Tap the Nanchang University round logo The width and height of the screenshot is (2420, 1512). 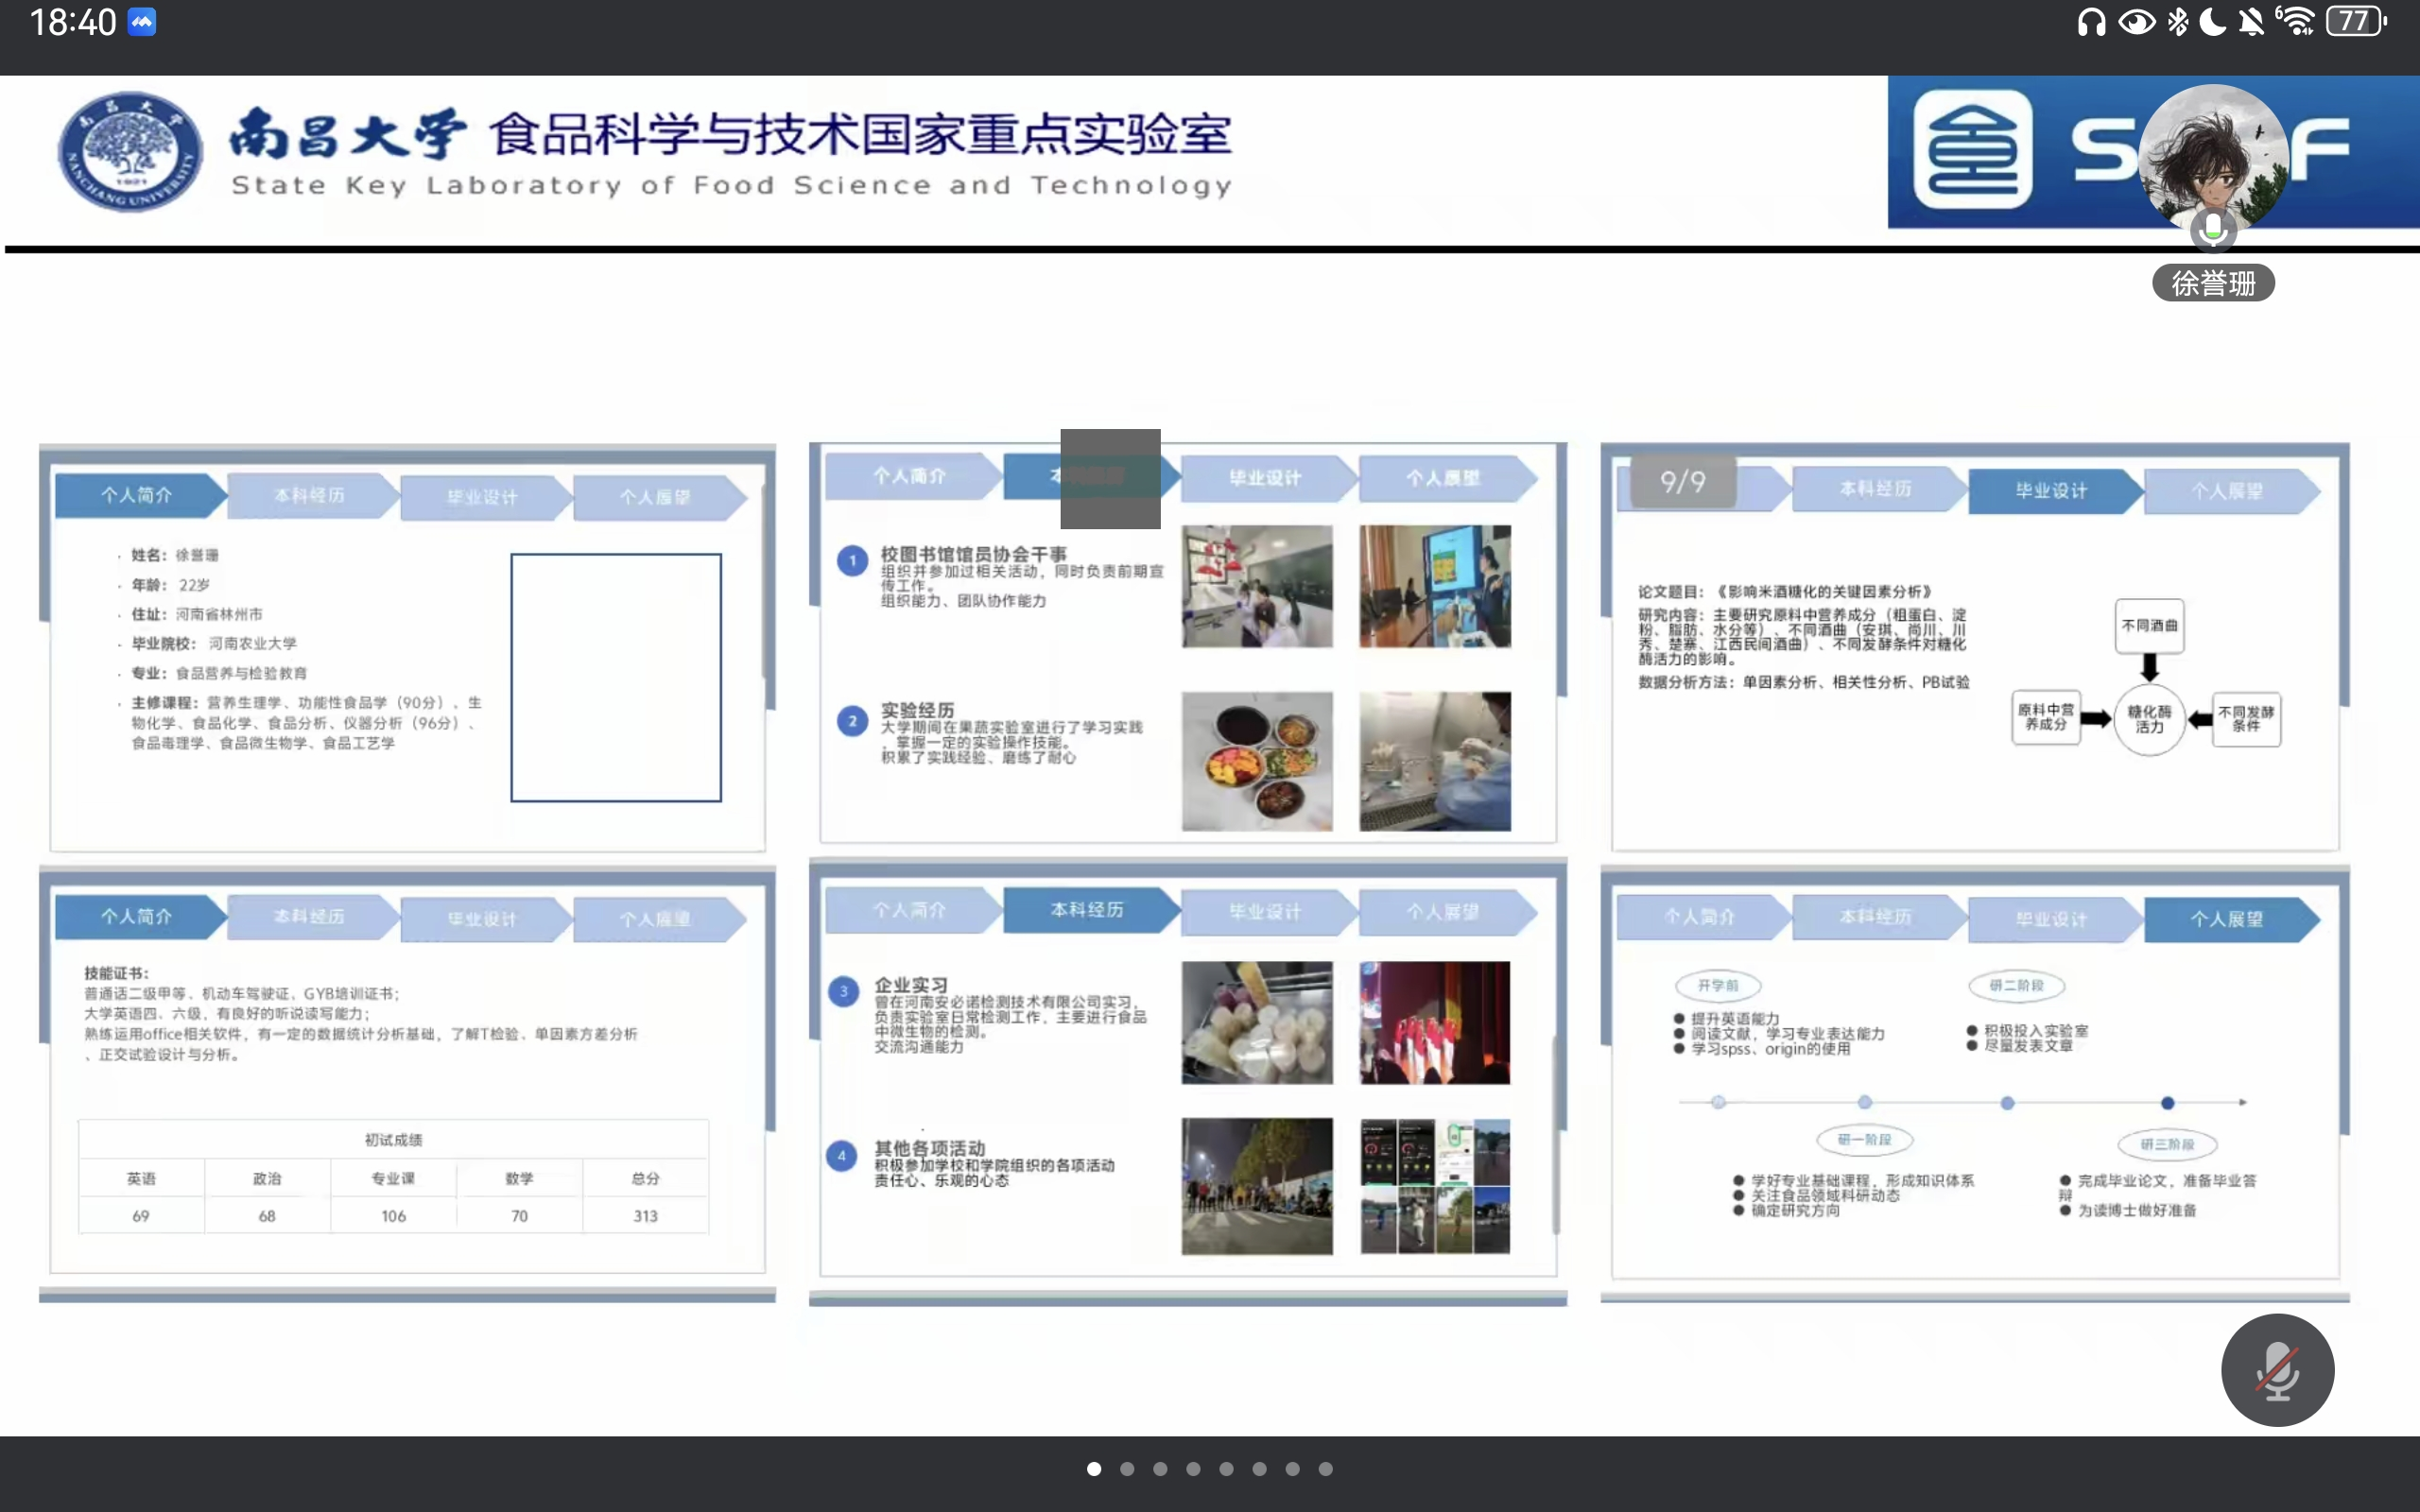click(x=130, y=152)
